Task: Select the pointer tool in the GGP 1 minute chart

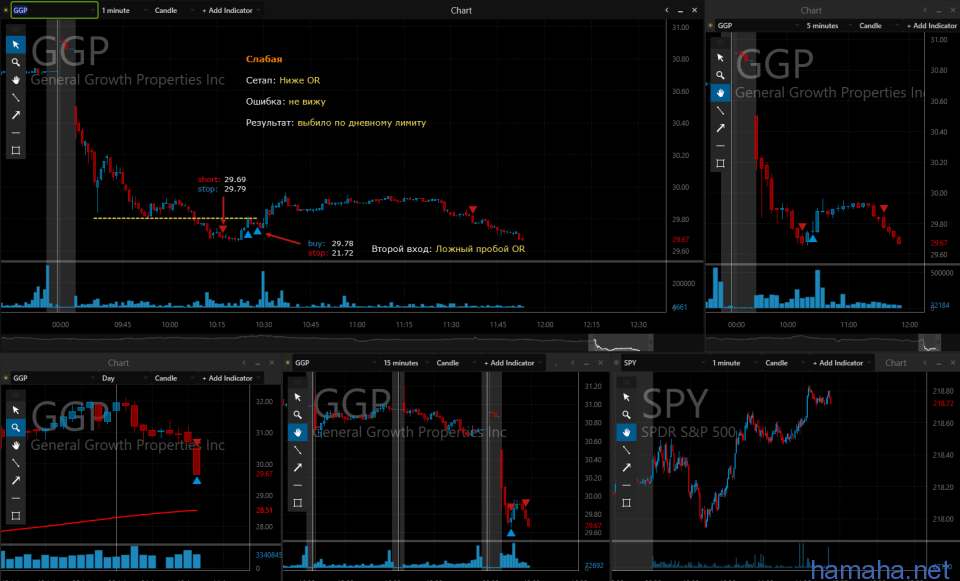Action: 16,45
